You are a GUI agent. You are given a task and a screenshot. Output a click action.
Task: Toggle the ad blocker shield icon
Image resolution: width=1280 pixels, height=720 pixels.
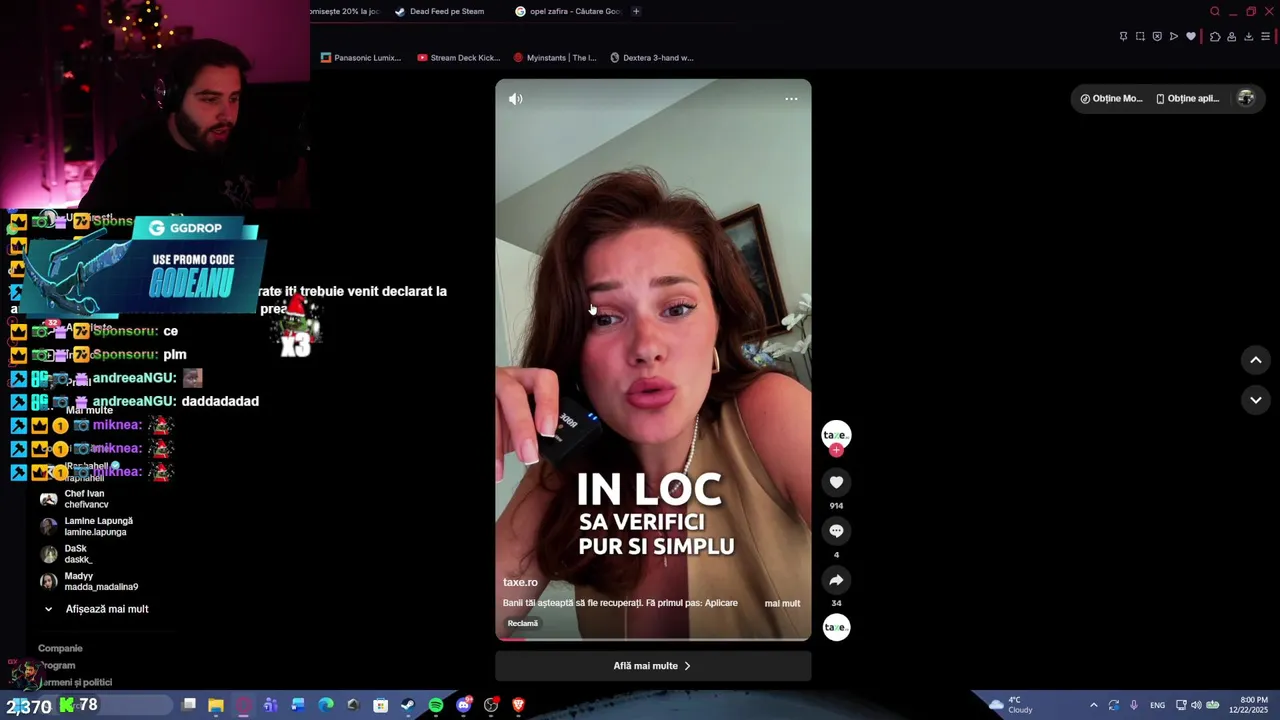[x=1157, y=37]
